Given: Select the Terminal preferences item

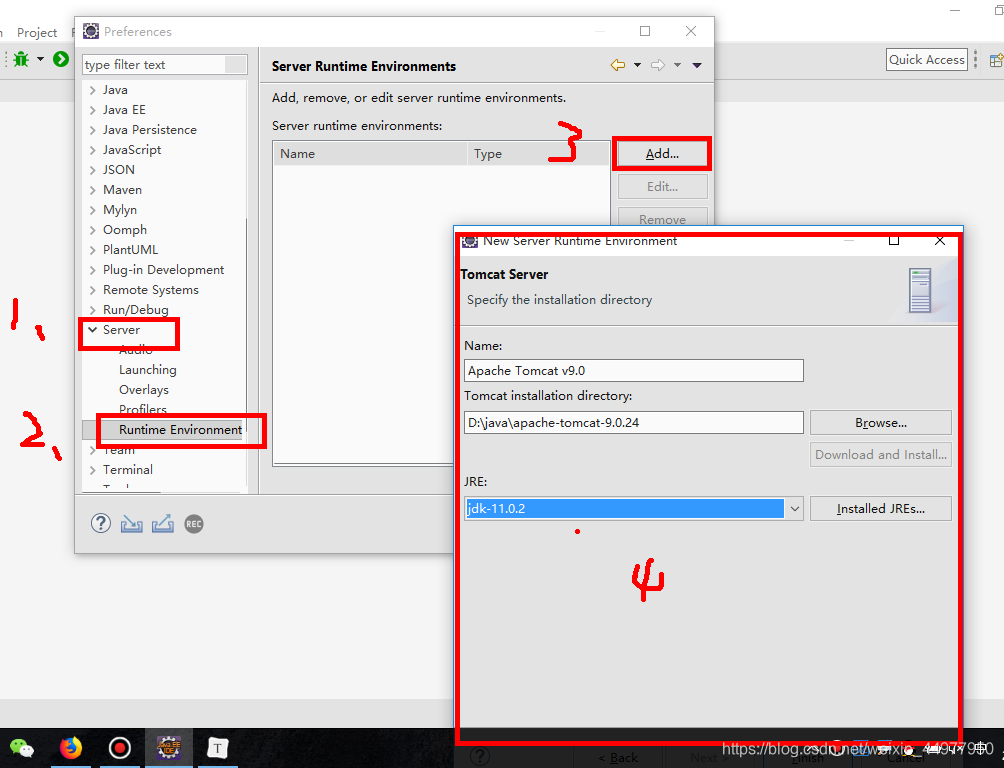Looking at the screenshot, I should tap(128, 470).
